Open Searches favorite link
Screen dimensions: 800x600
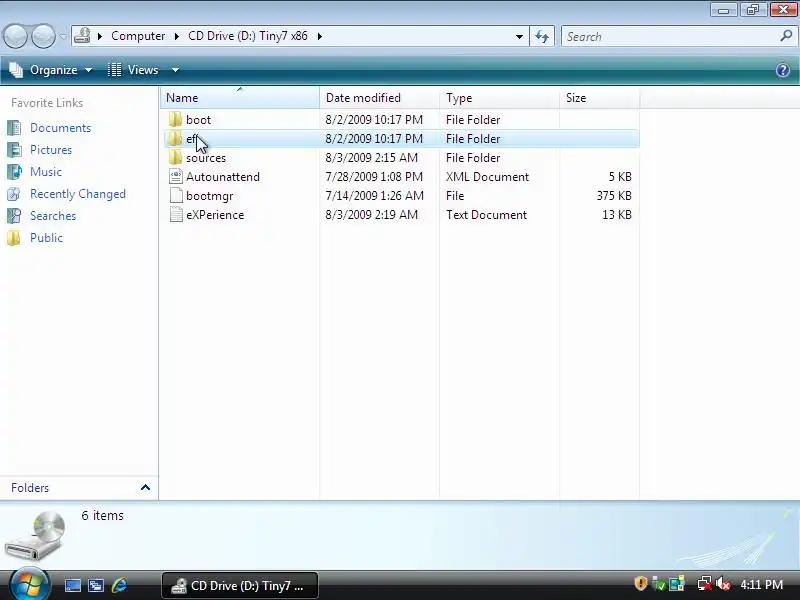tap(53, 216)
